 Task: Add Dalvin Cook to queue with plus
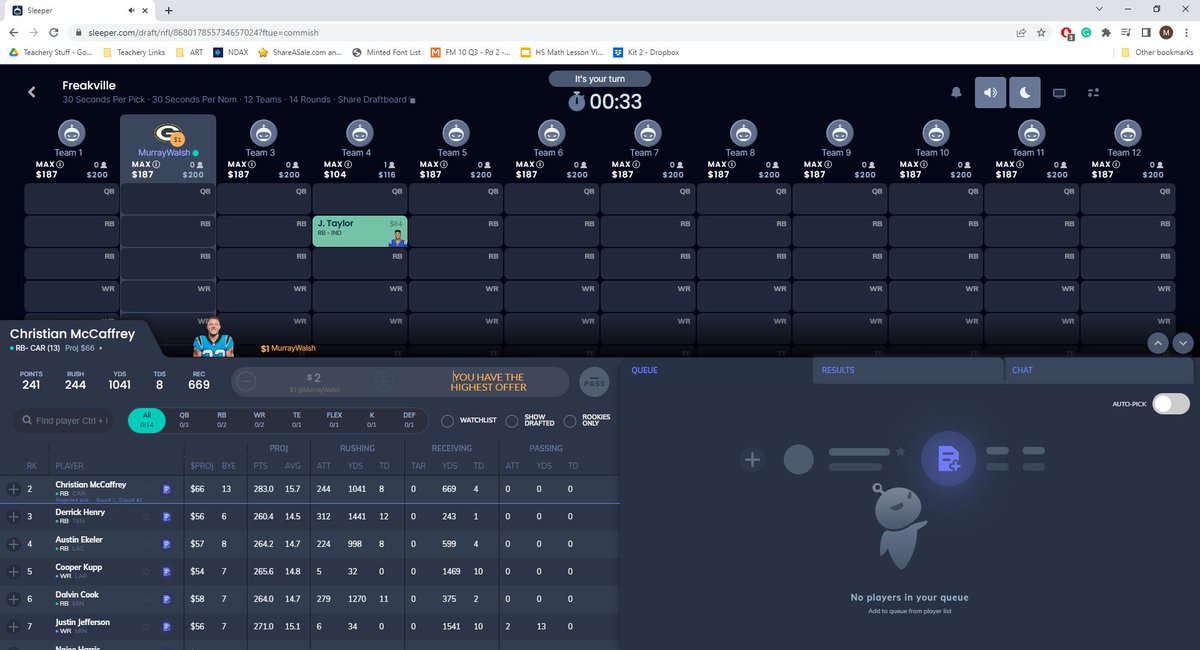13,599
